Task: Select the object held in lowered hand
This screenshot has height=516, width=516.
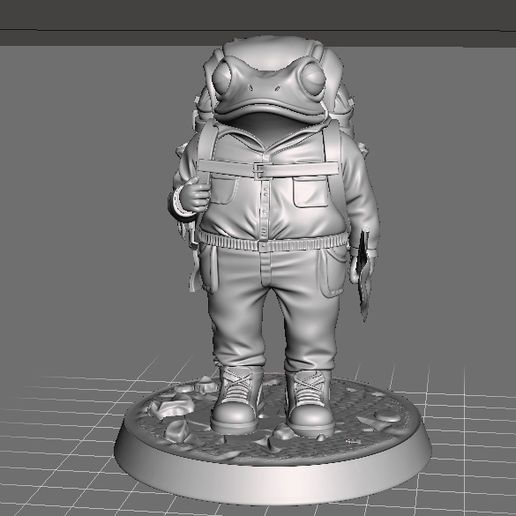Action: [363, 275]
